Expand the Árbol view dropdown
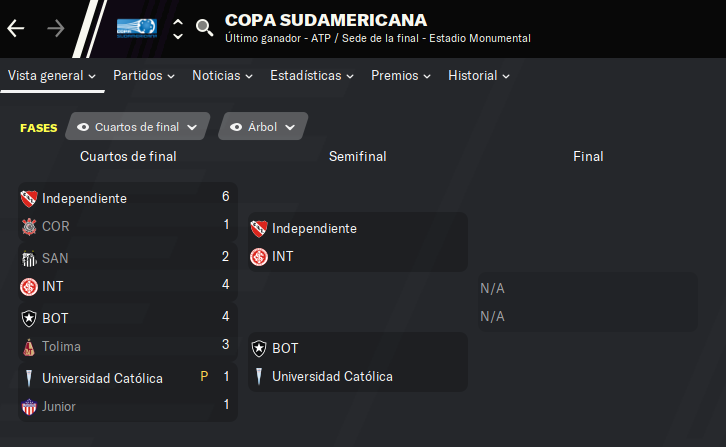 click(x=290, y=127)
